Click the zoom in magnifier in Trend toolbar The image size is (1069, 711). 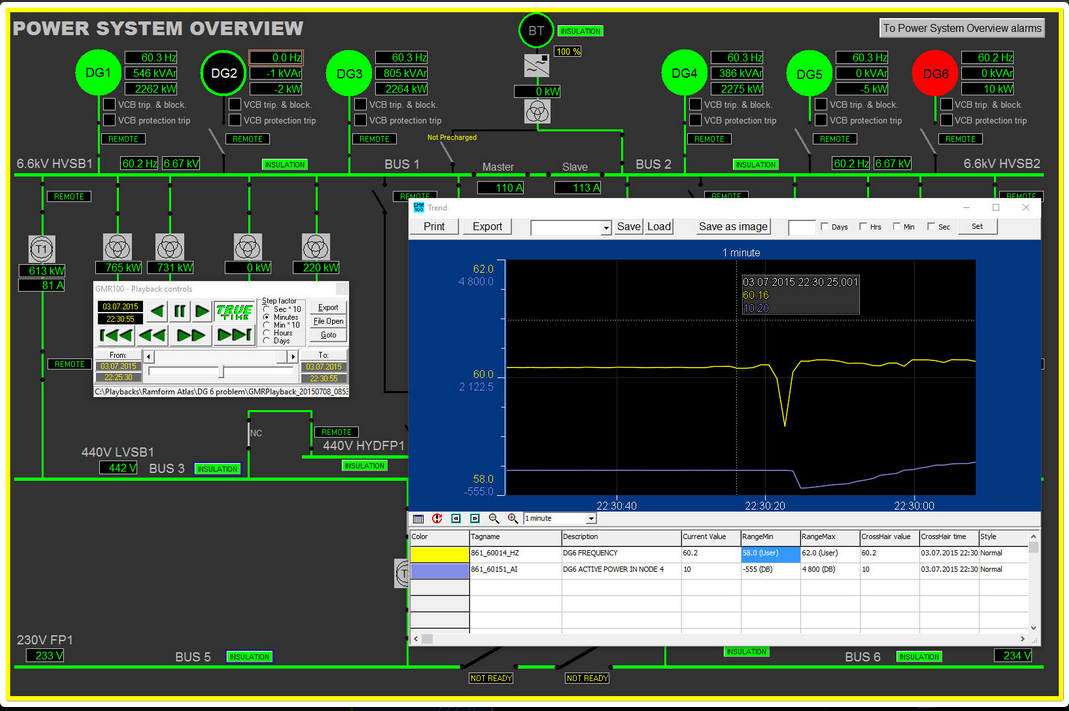513,518
